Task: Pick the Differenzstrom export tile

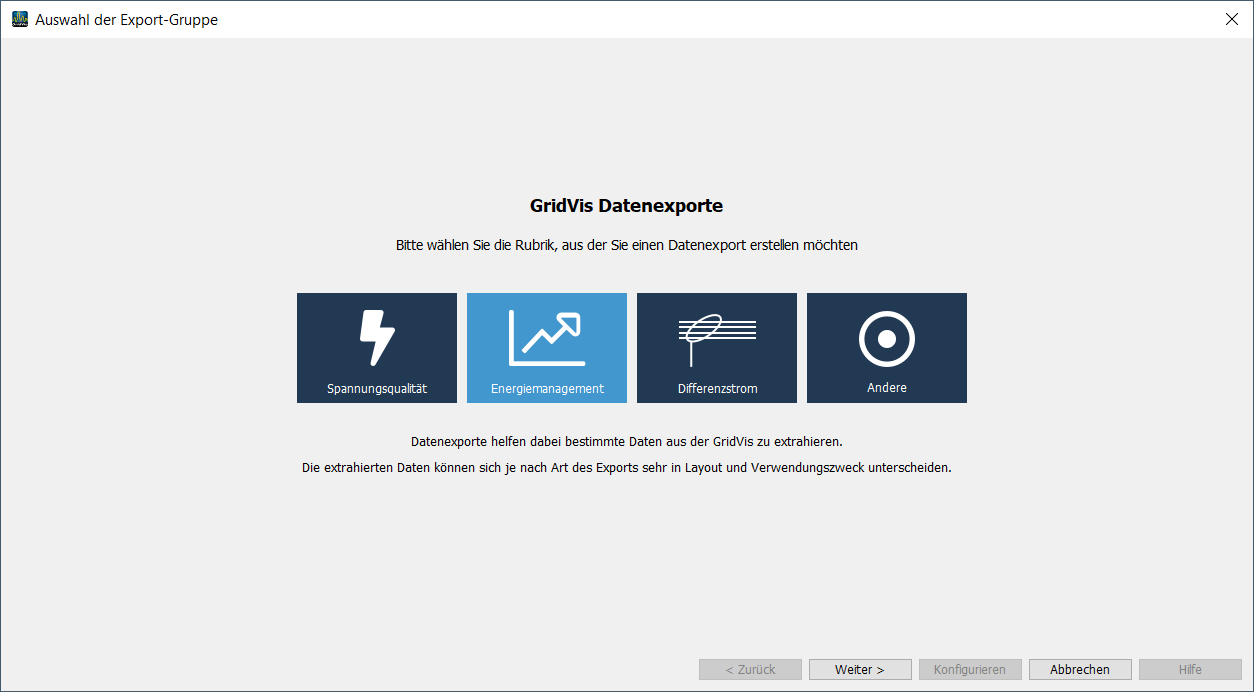Action: pos(717,348)
